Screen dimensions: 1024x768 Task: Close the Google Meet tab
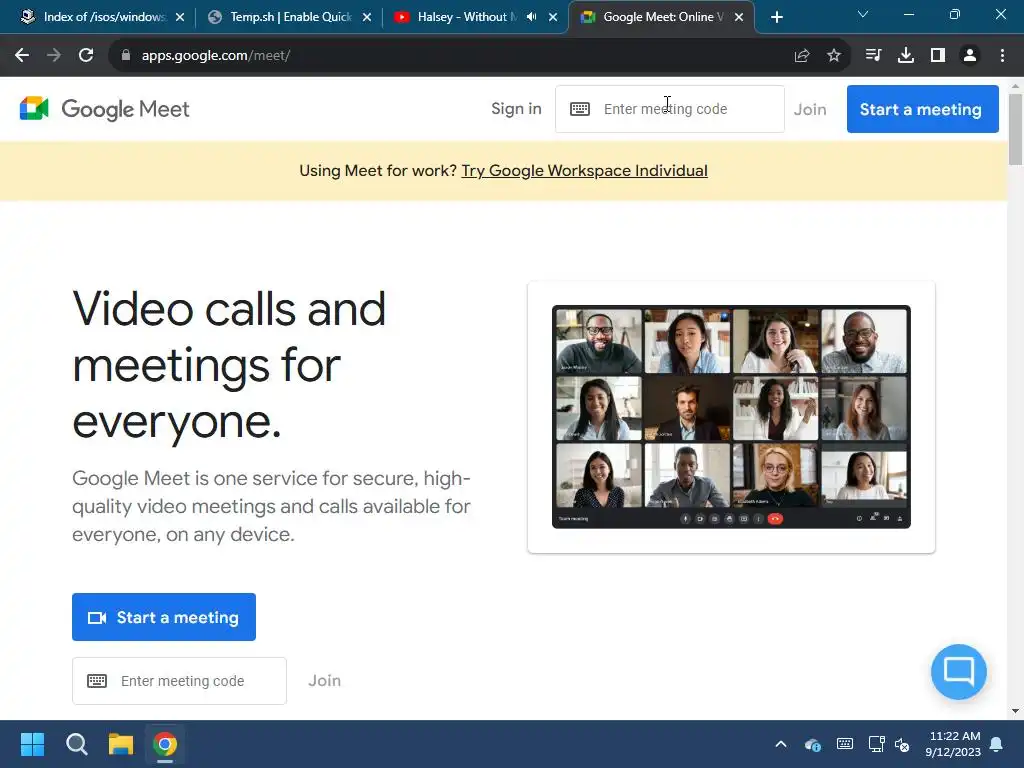pyautogui.click(x=739, y=17)
